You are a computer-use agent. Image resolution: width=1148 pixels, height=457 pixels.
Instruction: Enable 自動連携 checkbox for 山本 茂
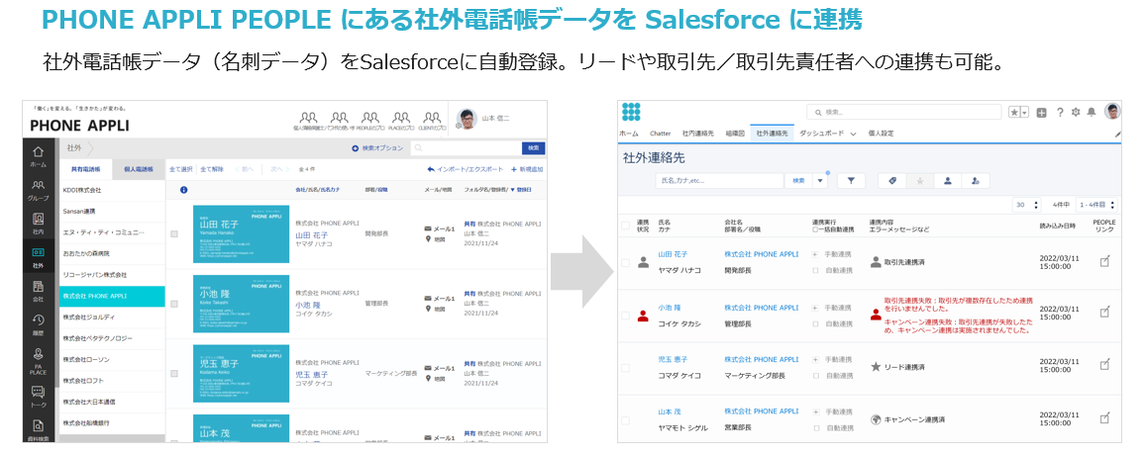pos(816,427)
